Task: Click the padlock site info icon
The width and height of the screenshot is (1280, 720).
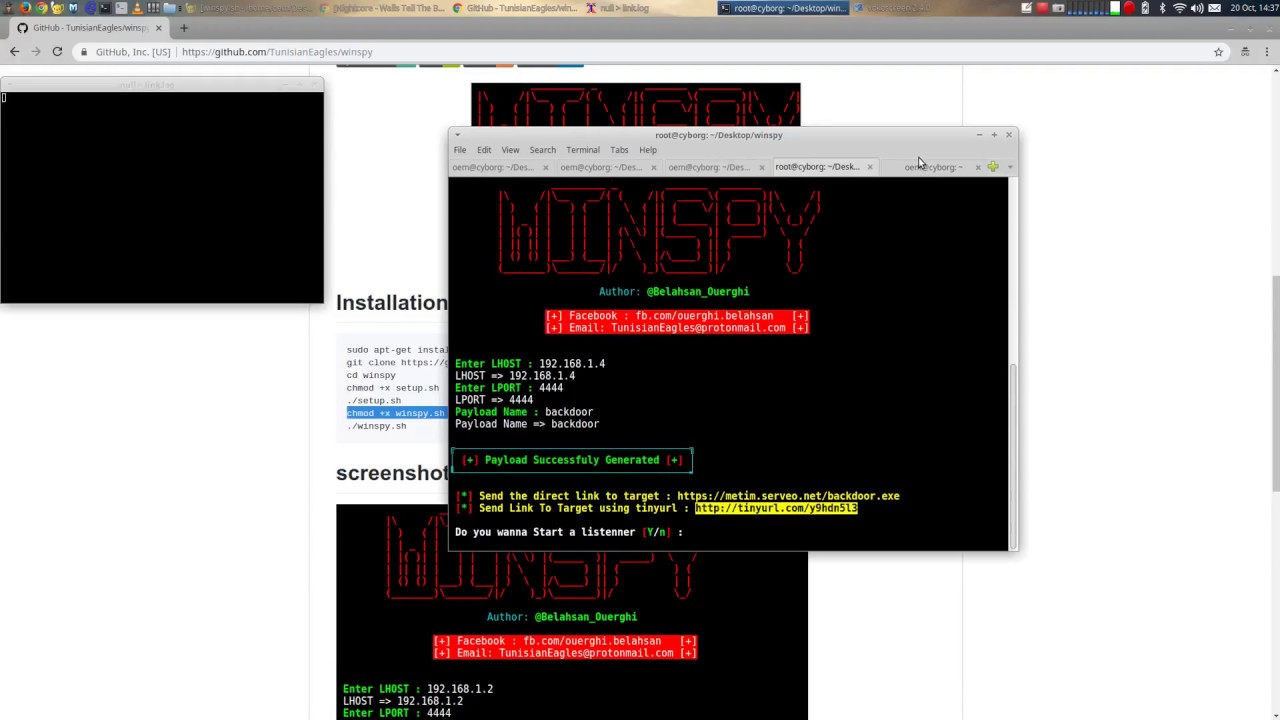Action: click(84, 52)
